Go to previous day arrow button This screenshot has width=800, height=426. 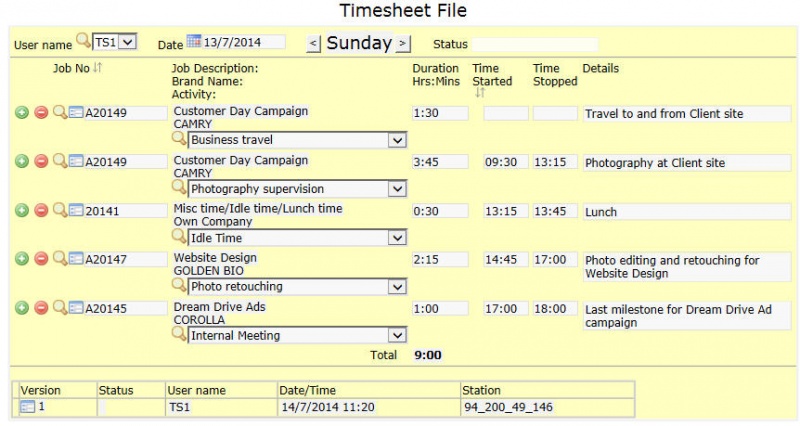tap(313, 43)
